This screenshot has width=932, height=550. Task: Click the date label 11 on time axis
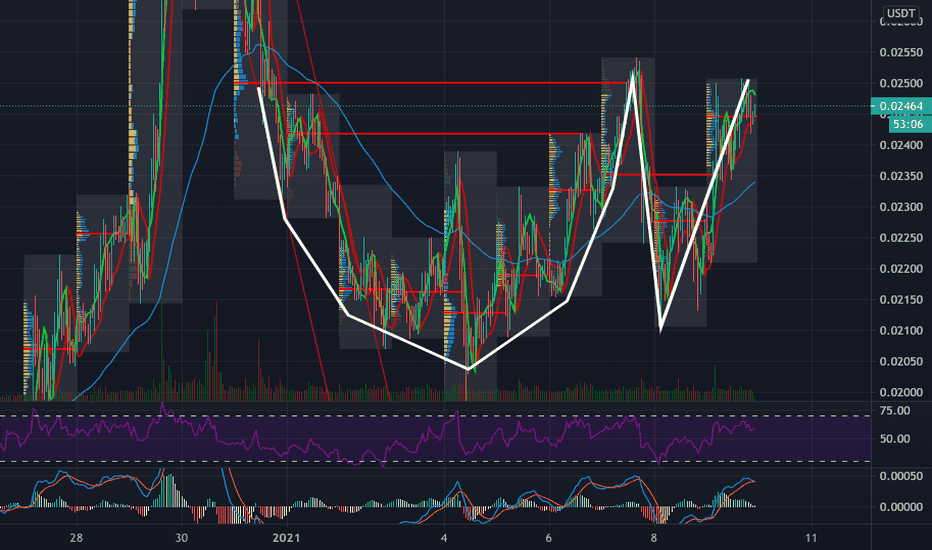click(811, 538)
